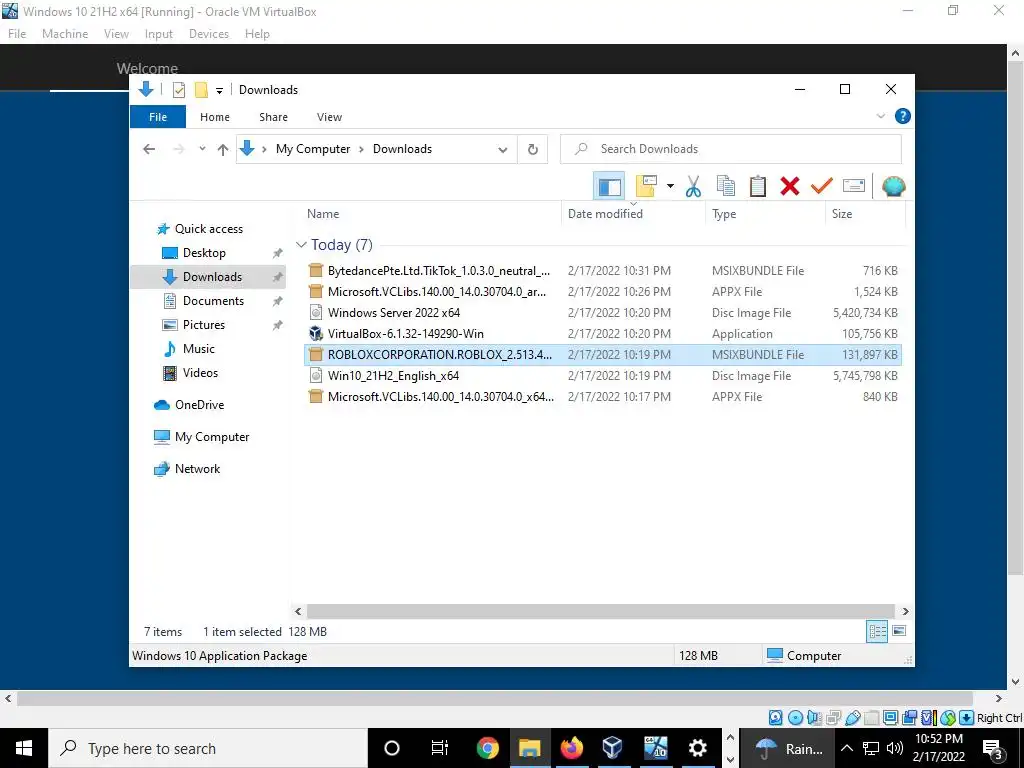Switch to Details view button

(x=877, y=631)
